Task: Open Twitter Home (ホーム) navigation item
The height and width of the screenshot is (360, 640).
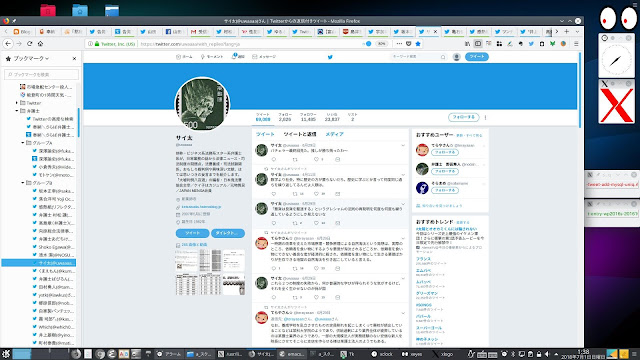Action: 184,57
